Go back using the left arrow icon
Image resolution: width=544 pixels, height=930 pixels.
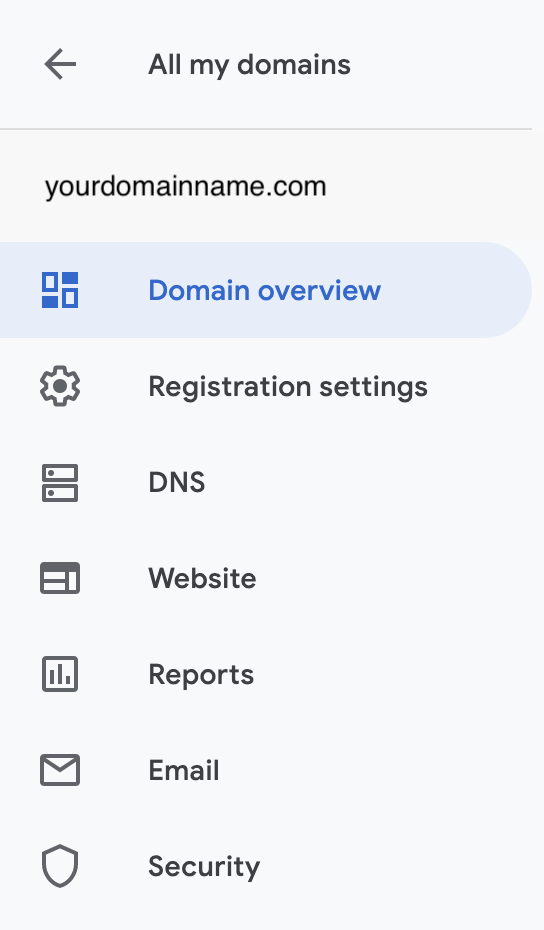pyautogui.click(x=60, y=64)
